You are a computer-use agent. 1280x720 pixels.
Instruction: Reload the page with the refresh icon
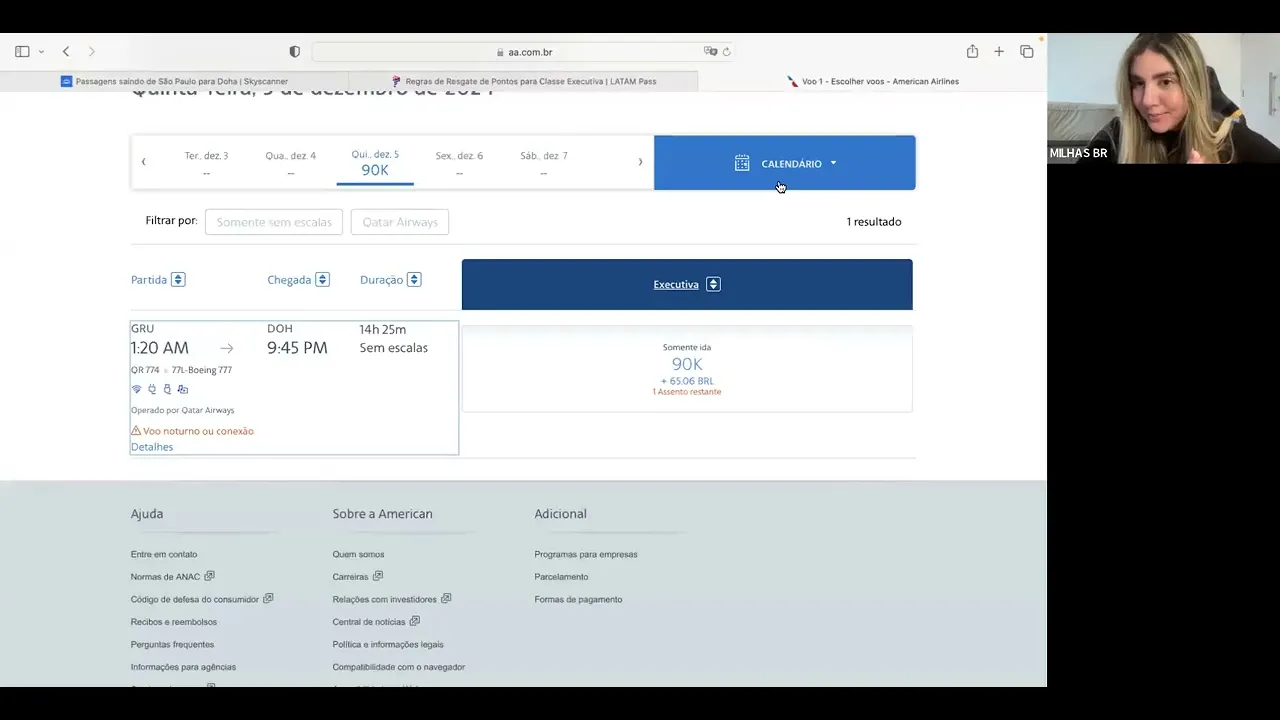point(727,51)
